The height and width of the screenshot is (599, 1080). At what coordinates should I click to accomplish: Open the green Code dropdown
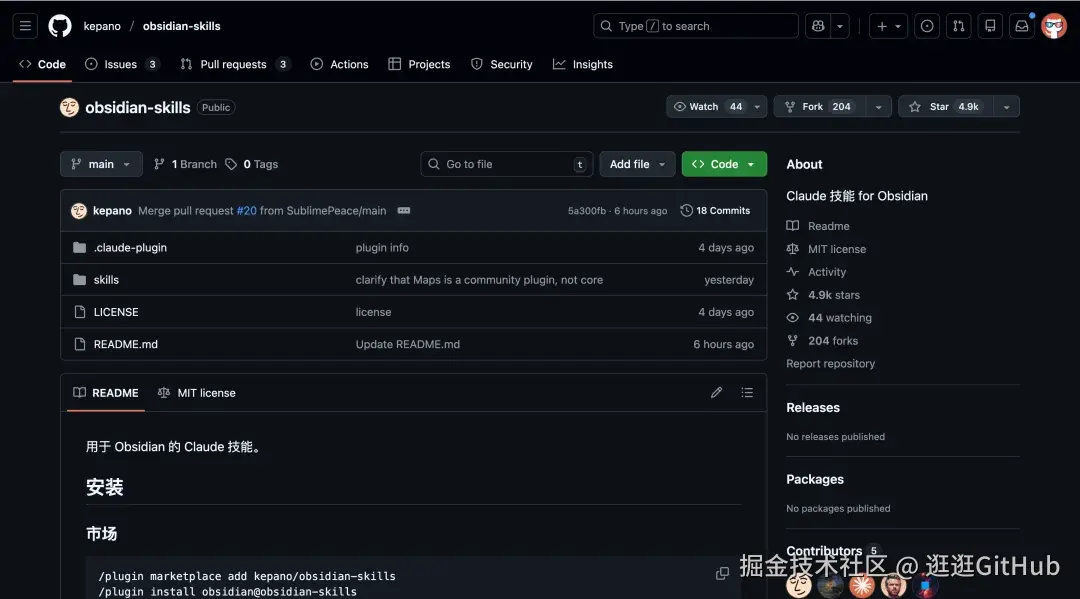(x=724, y=164)
